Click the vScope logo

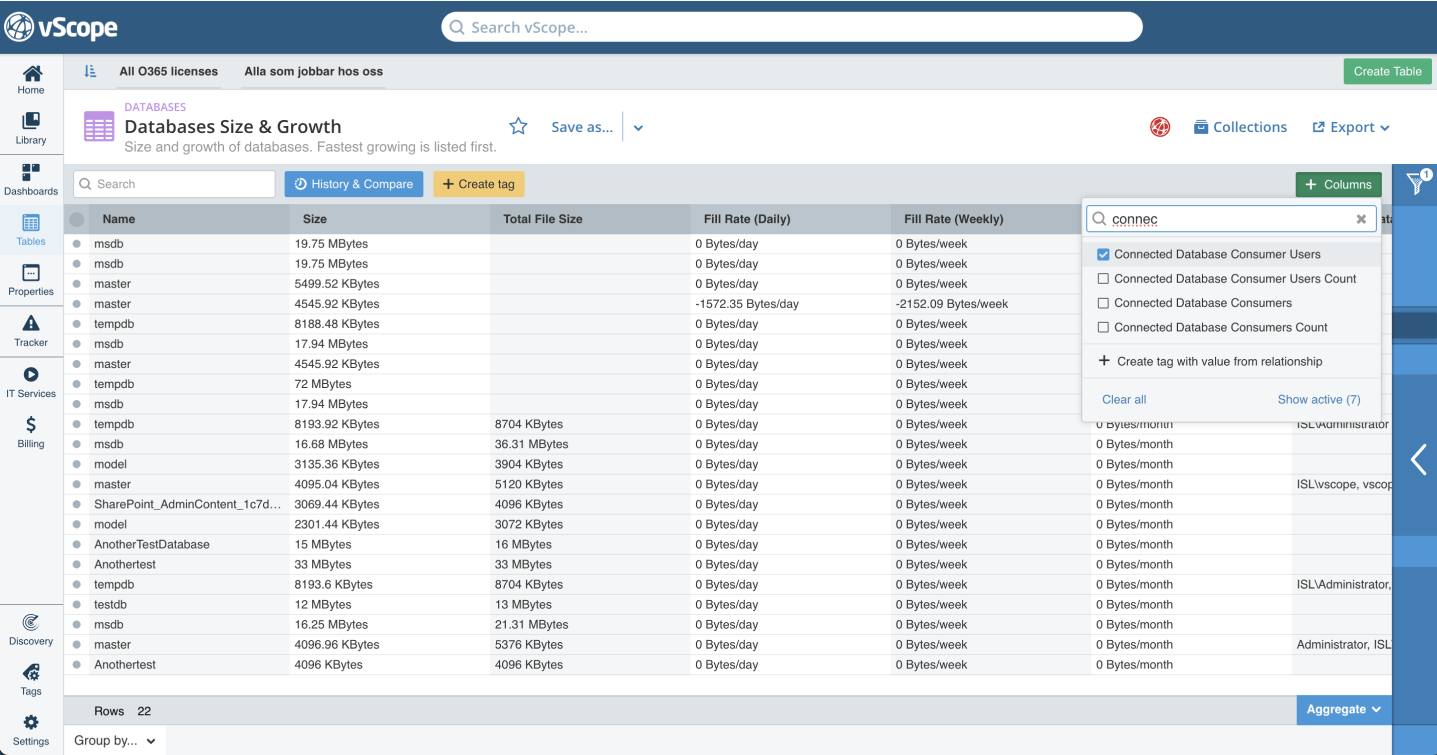click(x=61, y=27)
